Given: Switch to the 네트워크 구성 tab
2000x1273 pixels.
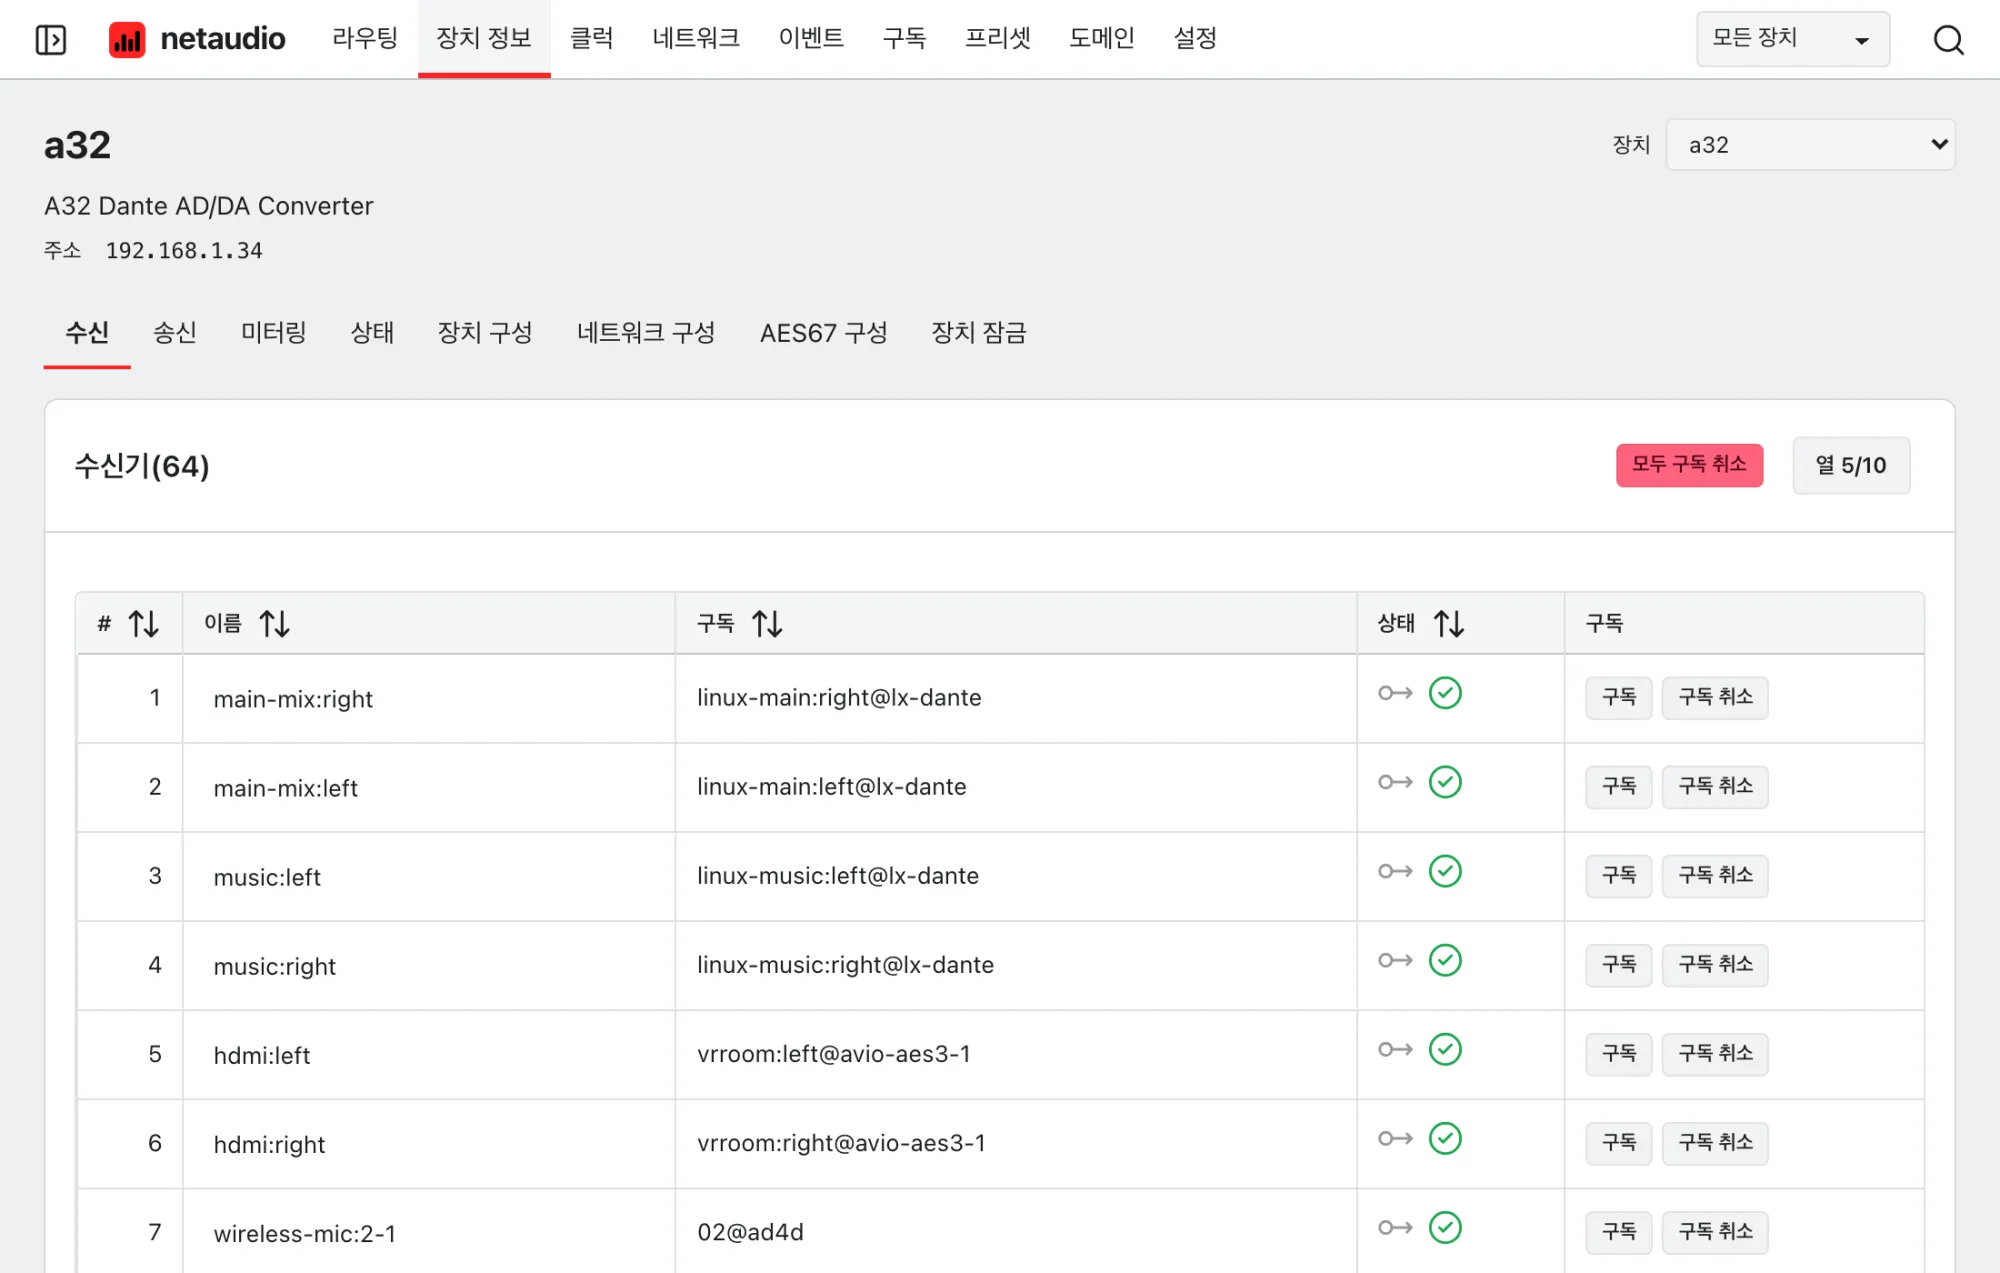Looking at the screenshot, I should [646, 332].
